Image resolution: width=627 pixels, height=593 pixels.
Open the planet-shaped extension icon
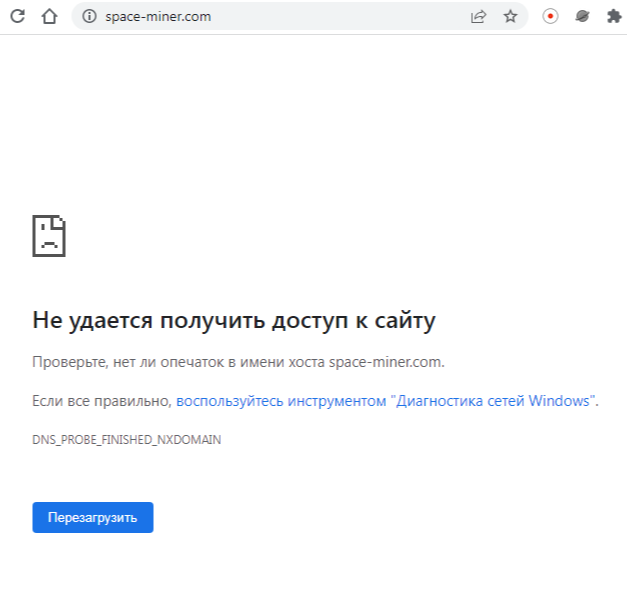582,16
